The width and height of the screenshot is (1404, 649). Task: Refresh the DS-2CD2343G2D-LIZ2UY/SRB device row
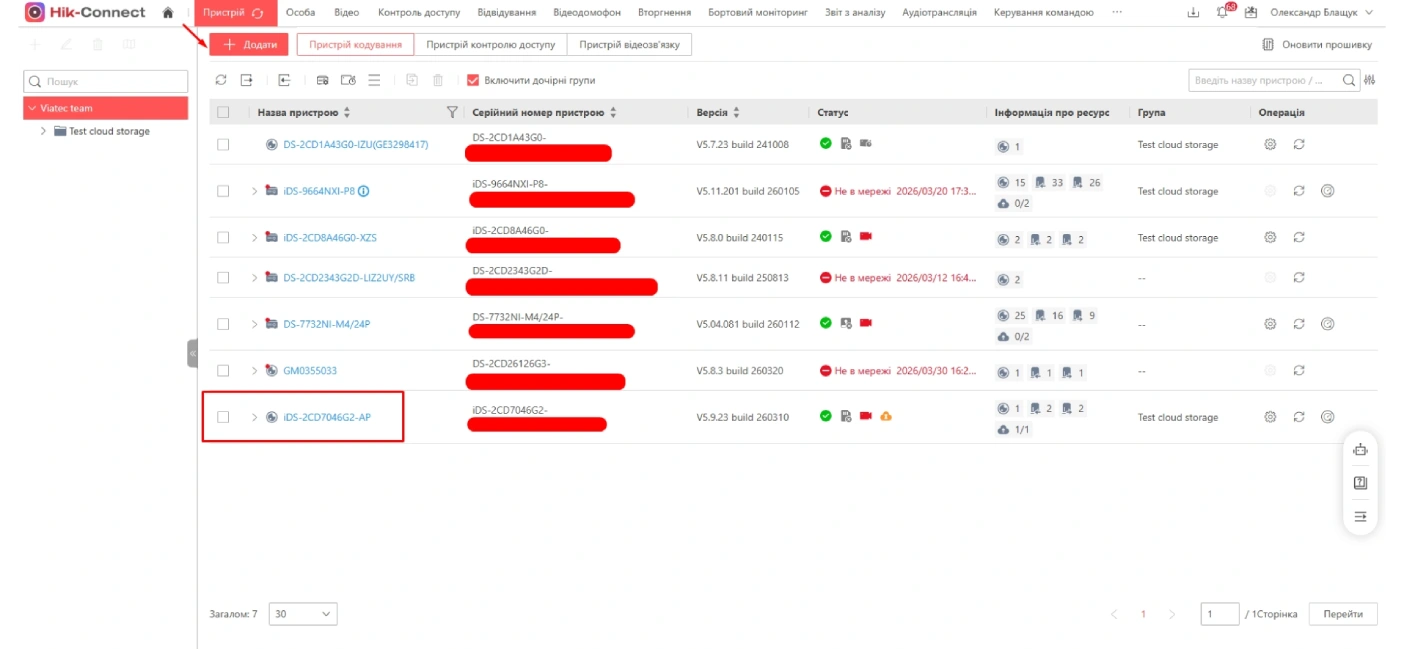tap(1299, 277)
